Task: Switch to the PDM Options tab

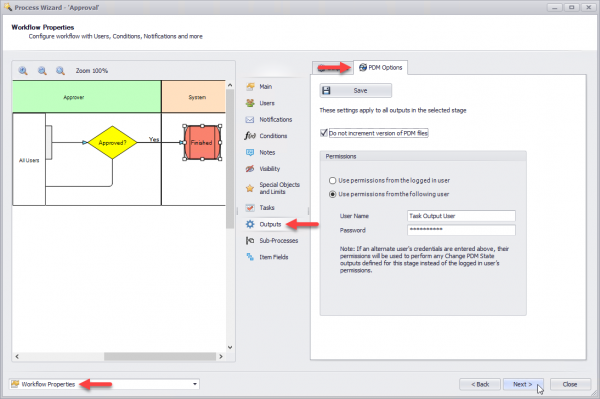Action: (x=380, y=68)
